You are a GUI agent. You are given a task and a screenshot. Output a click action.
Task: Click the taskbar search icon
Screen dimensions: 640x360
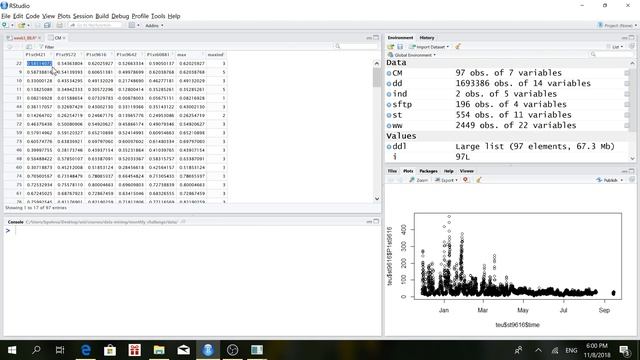click(36, 350)
